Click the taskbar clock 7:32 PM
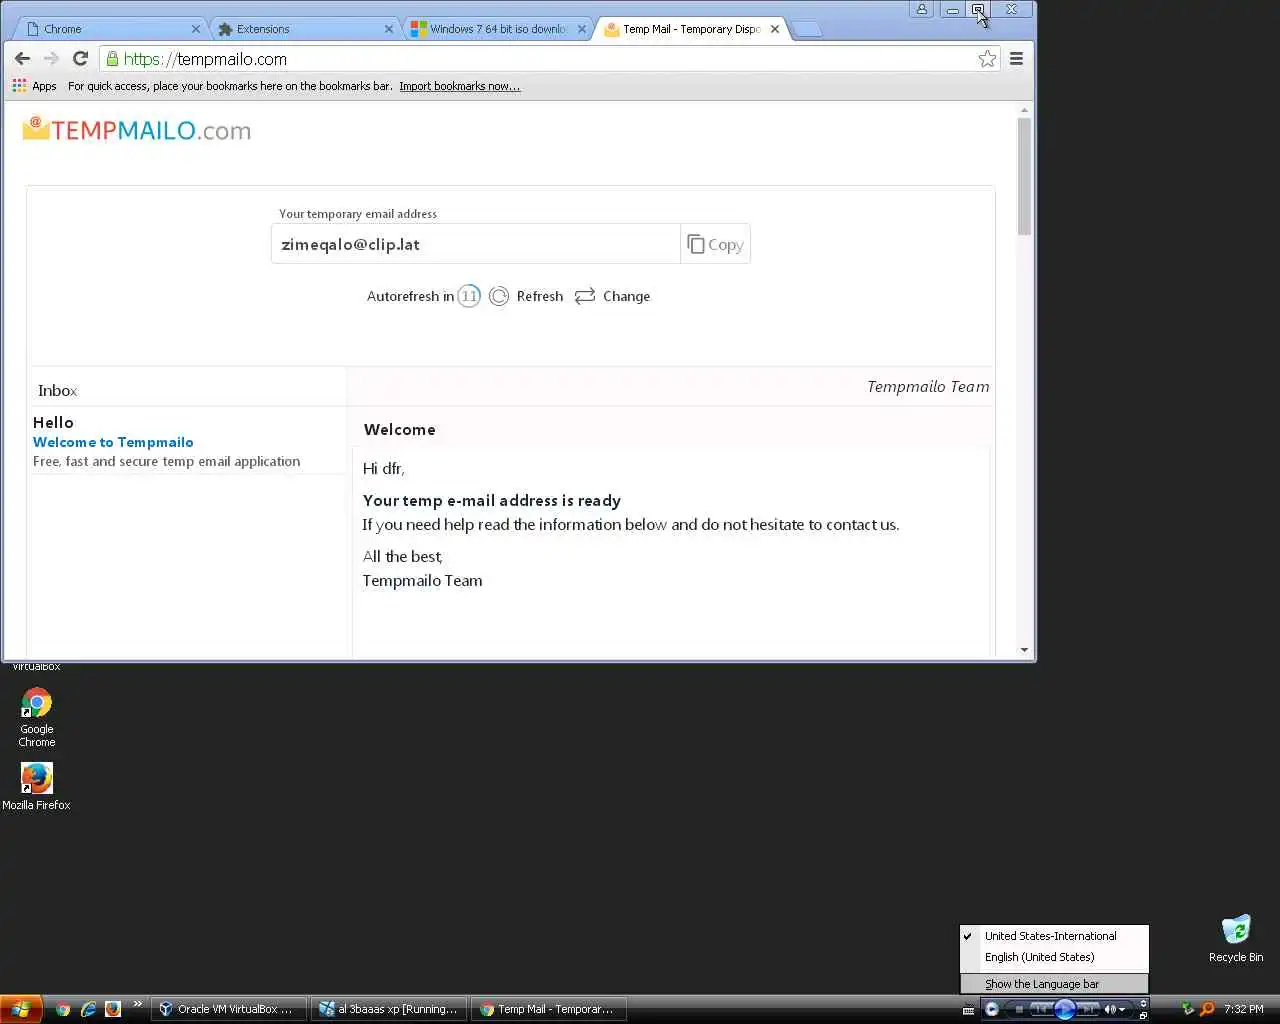The image size is (1280, 1024). pos(1243,1009)
